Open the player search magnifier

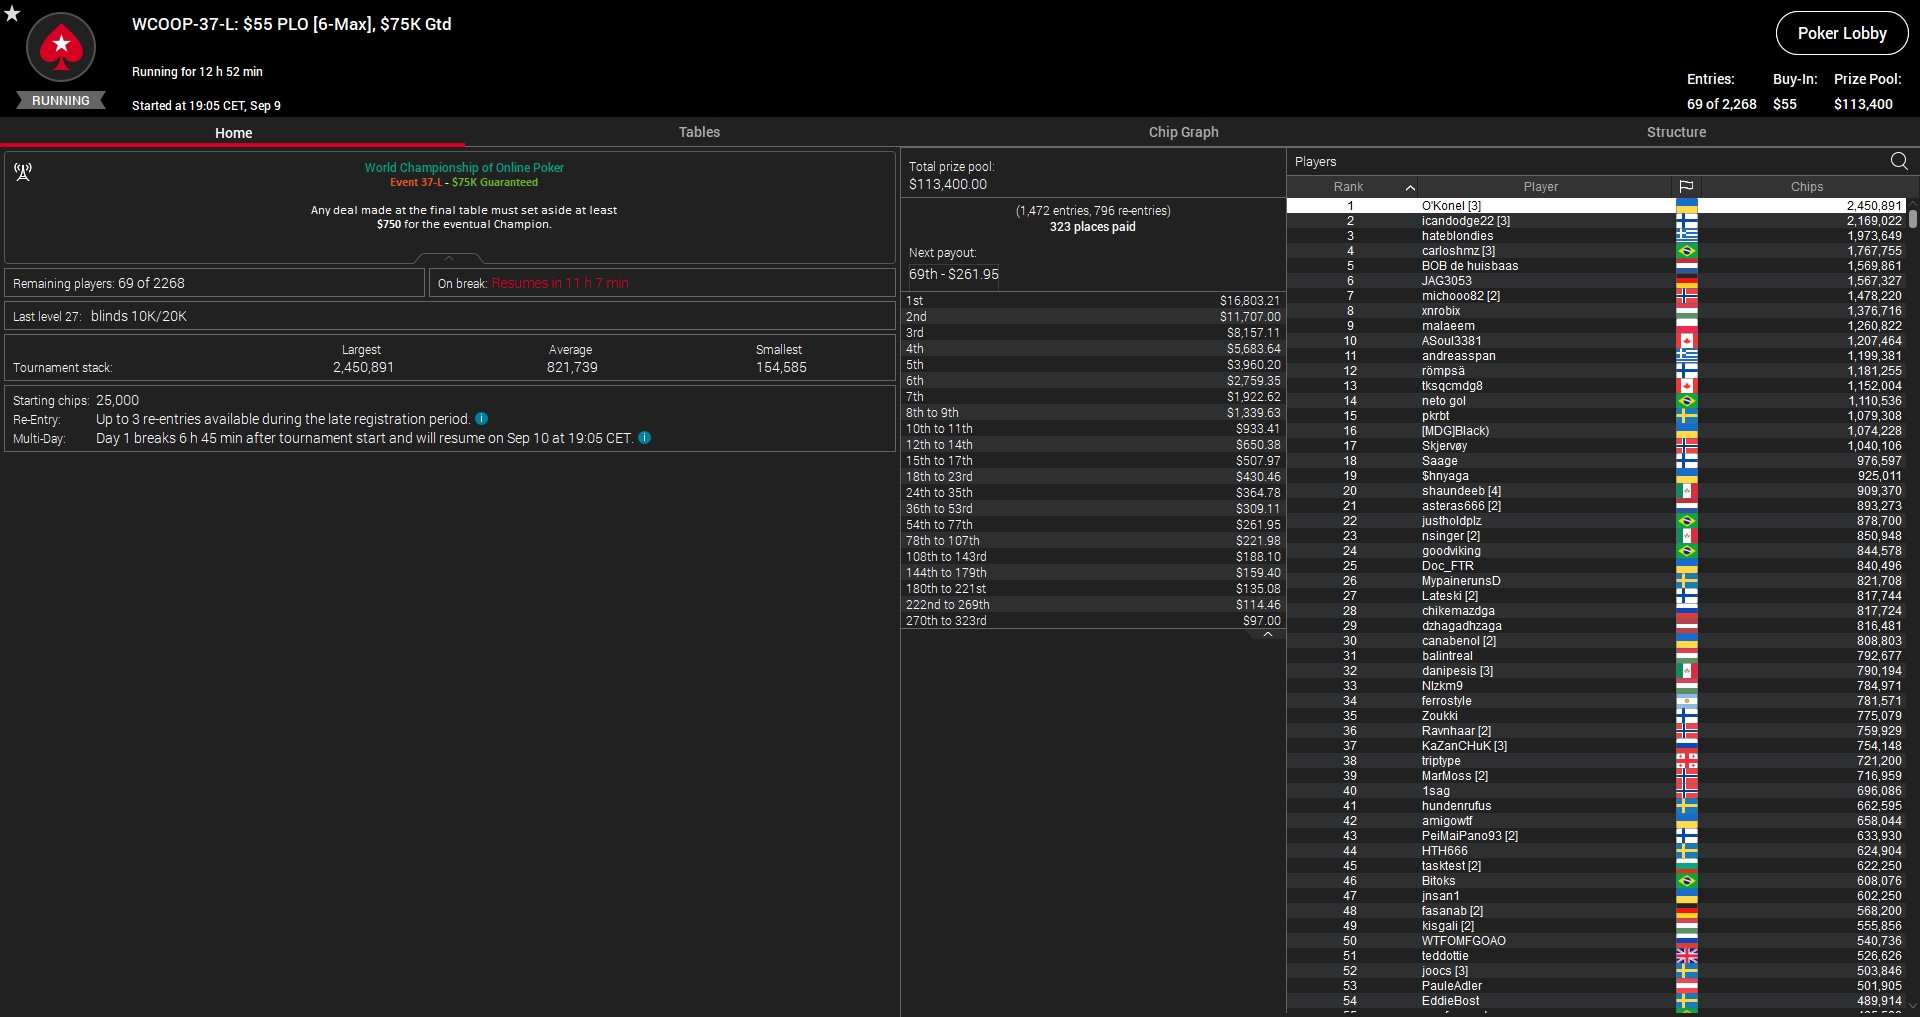point(1899,161)
